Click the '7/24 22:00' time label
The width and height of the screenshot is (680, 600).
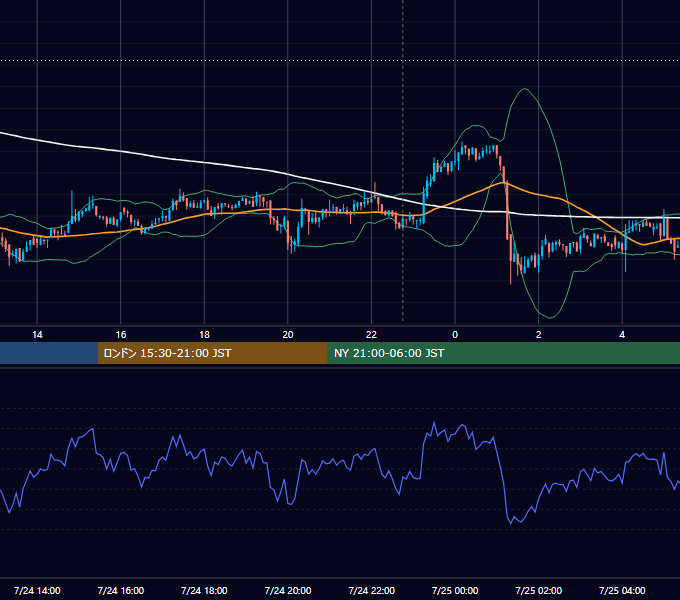point(371,590)
